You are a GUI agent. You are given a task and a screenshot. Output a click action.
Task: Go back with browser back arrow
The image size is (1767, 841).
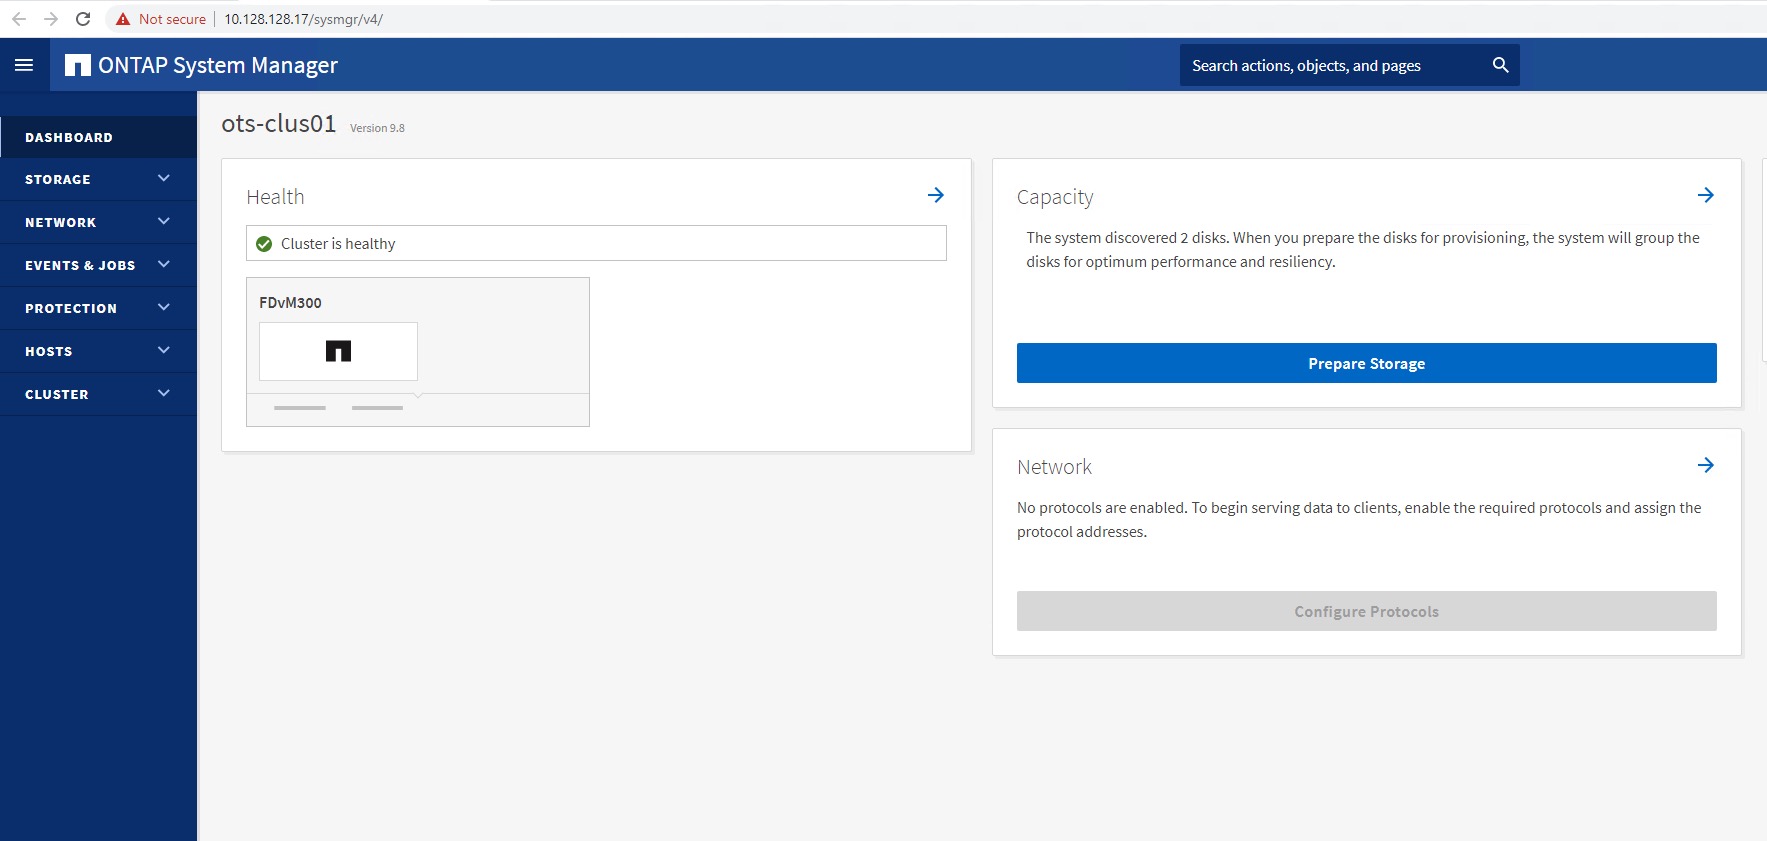coord(19,19)
